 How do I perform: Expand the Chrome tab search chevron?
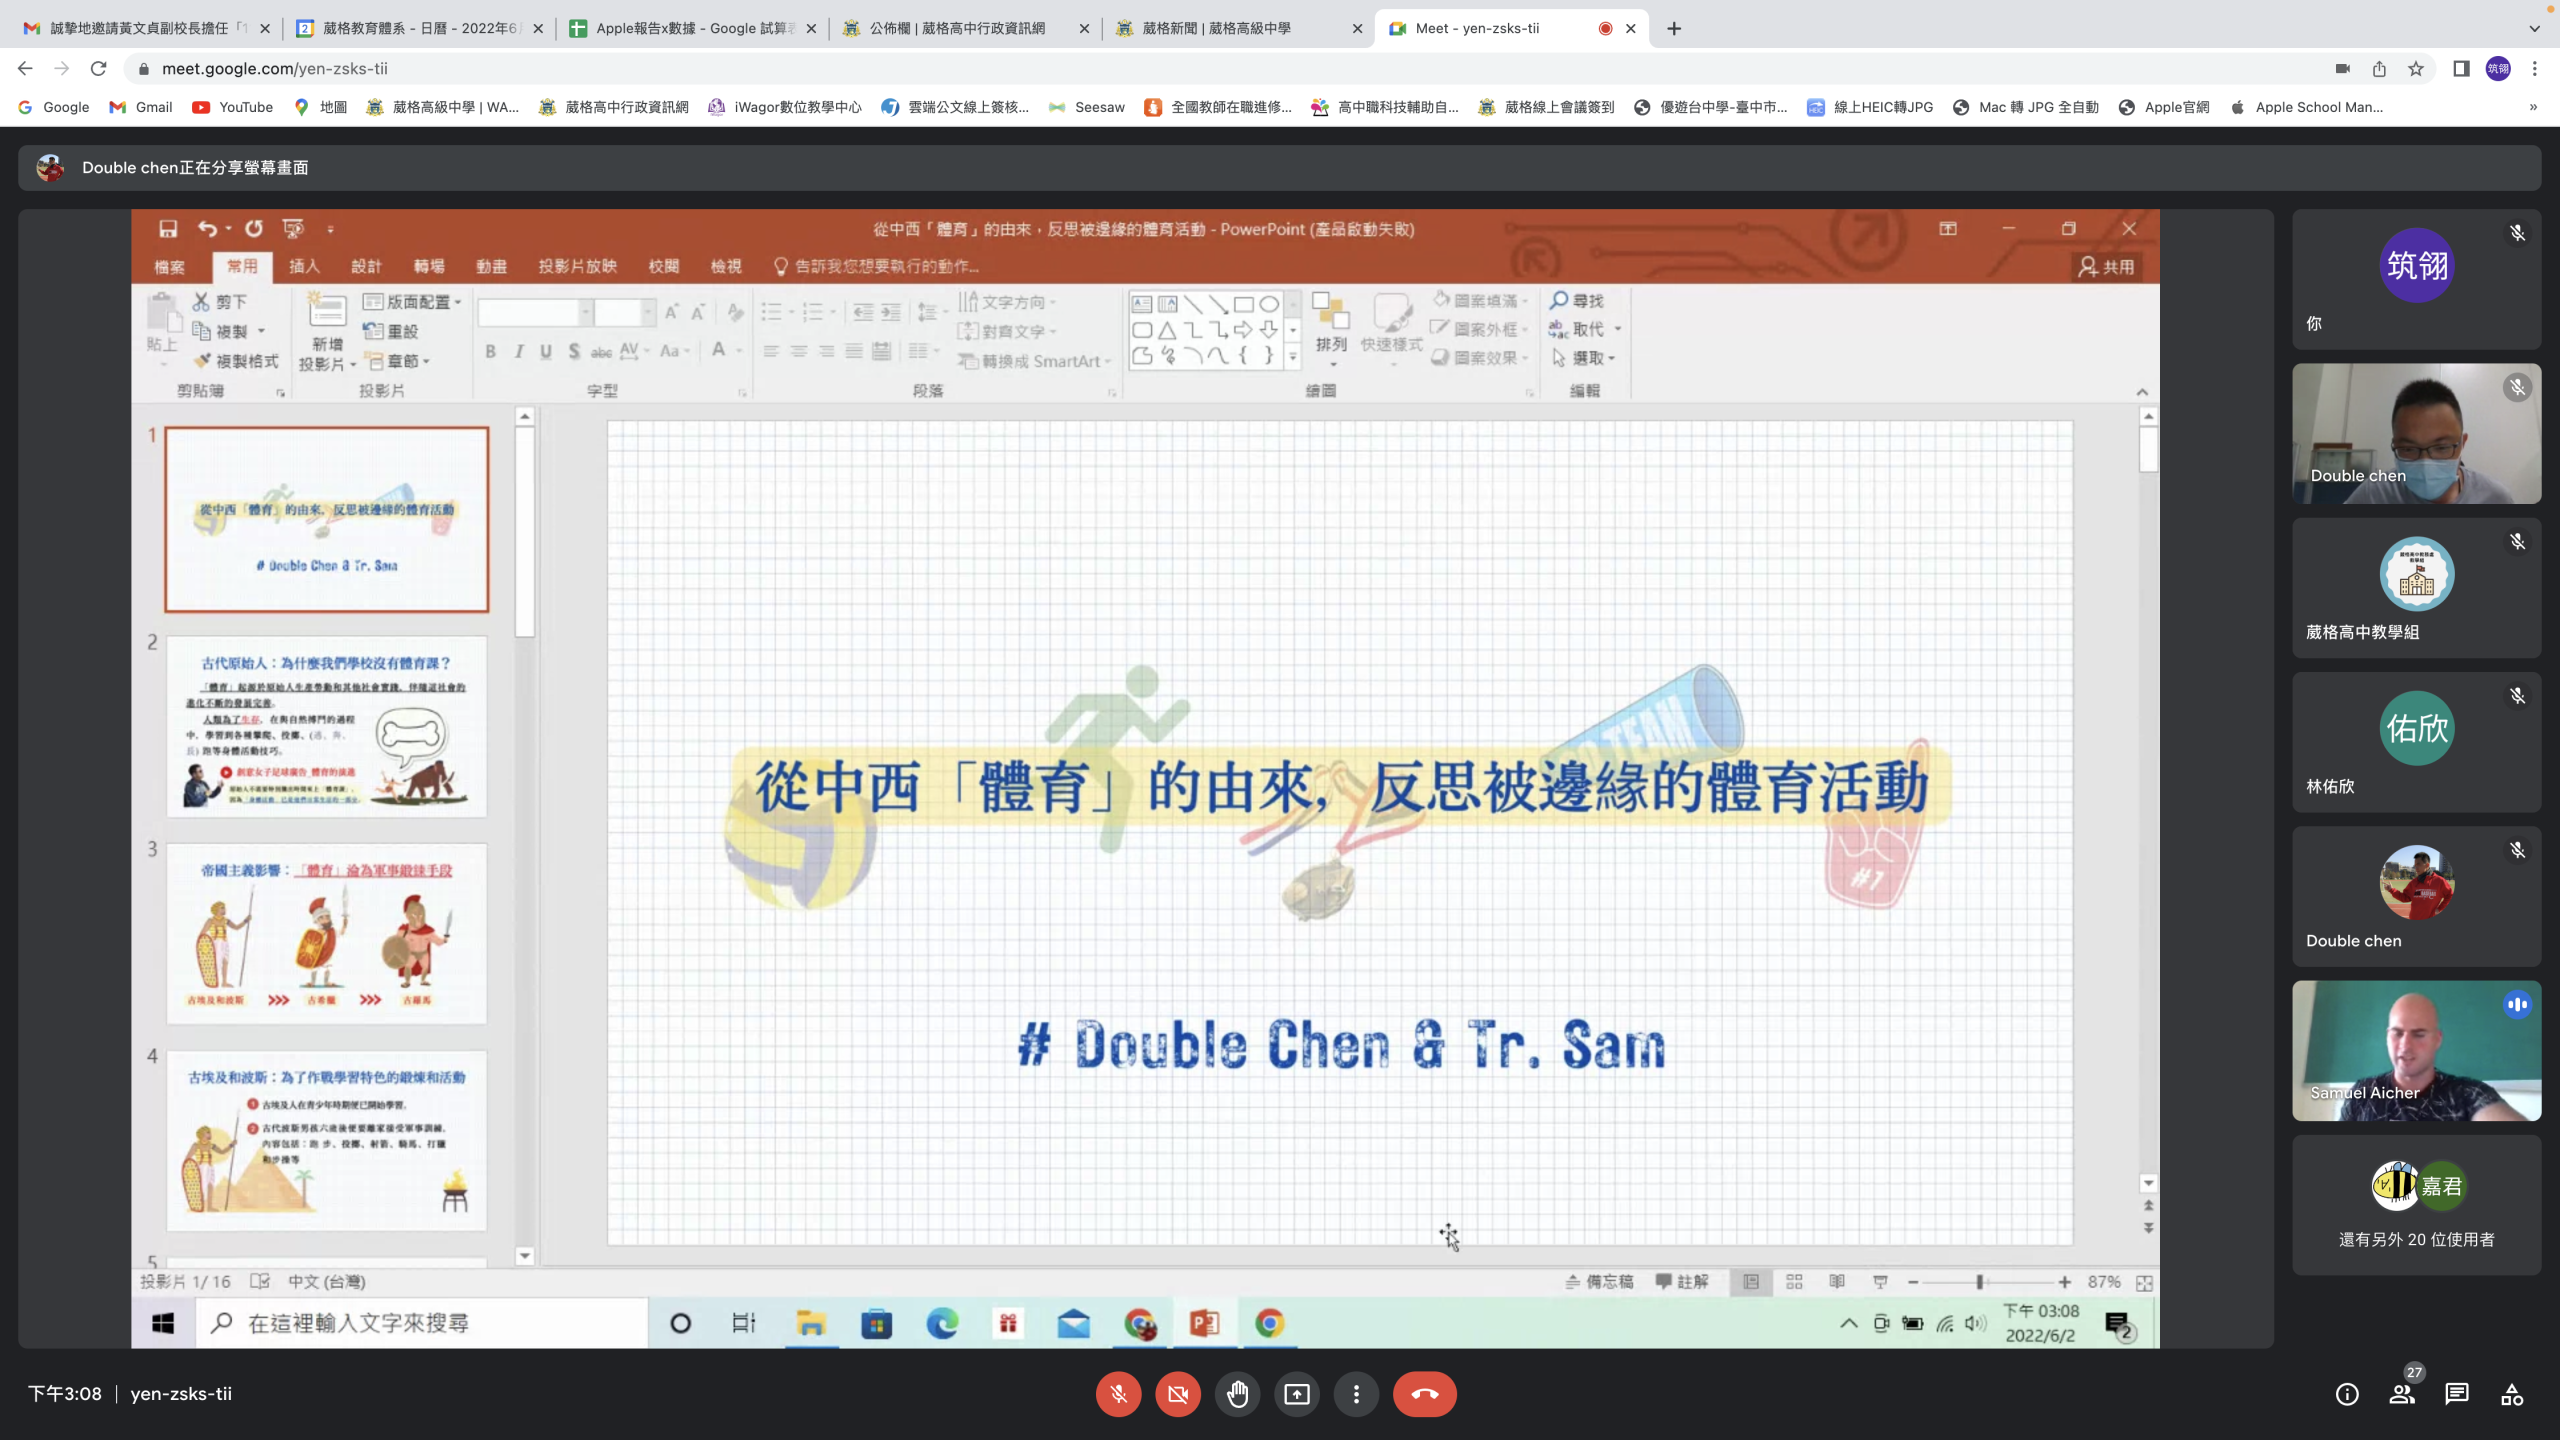pos(2534,28)
